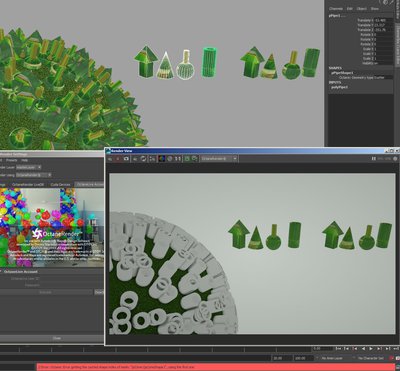Switch to the Cuda Devices tab
Viewport: 400px width, 371px height.
coord(60,184)
